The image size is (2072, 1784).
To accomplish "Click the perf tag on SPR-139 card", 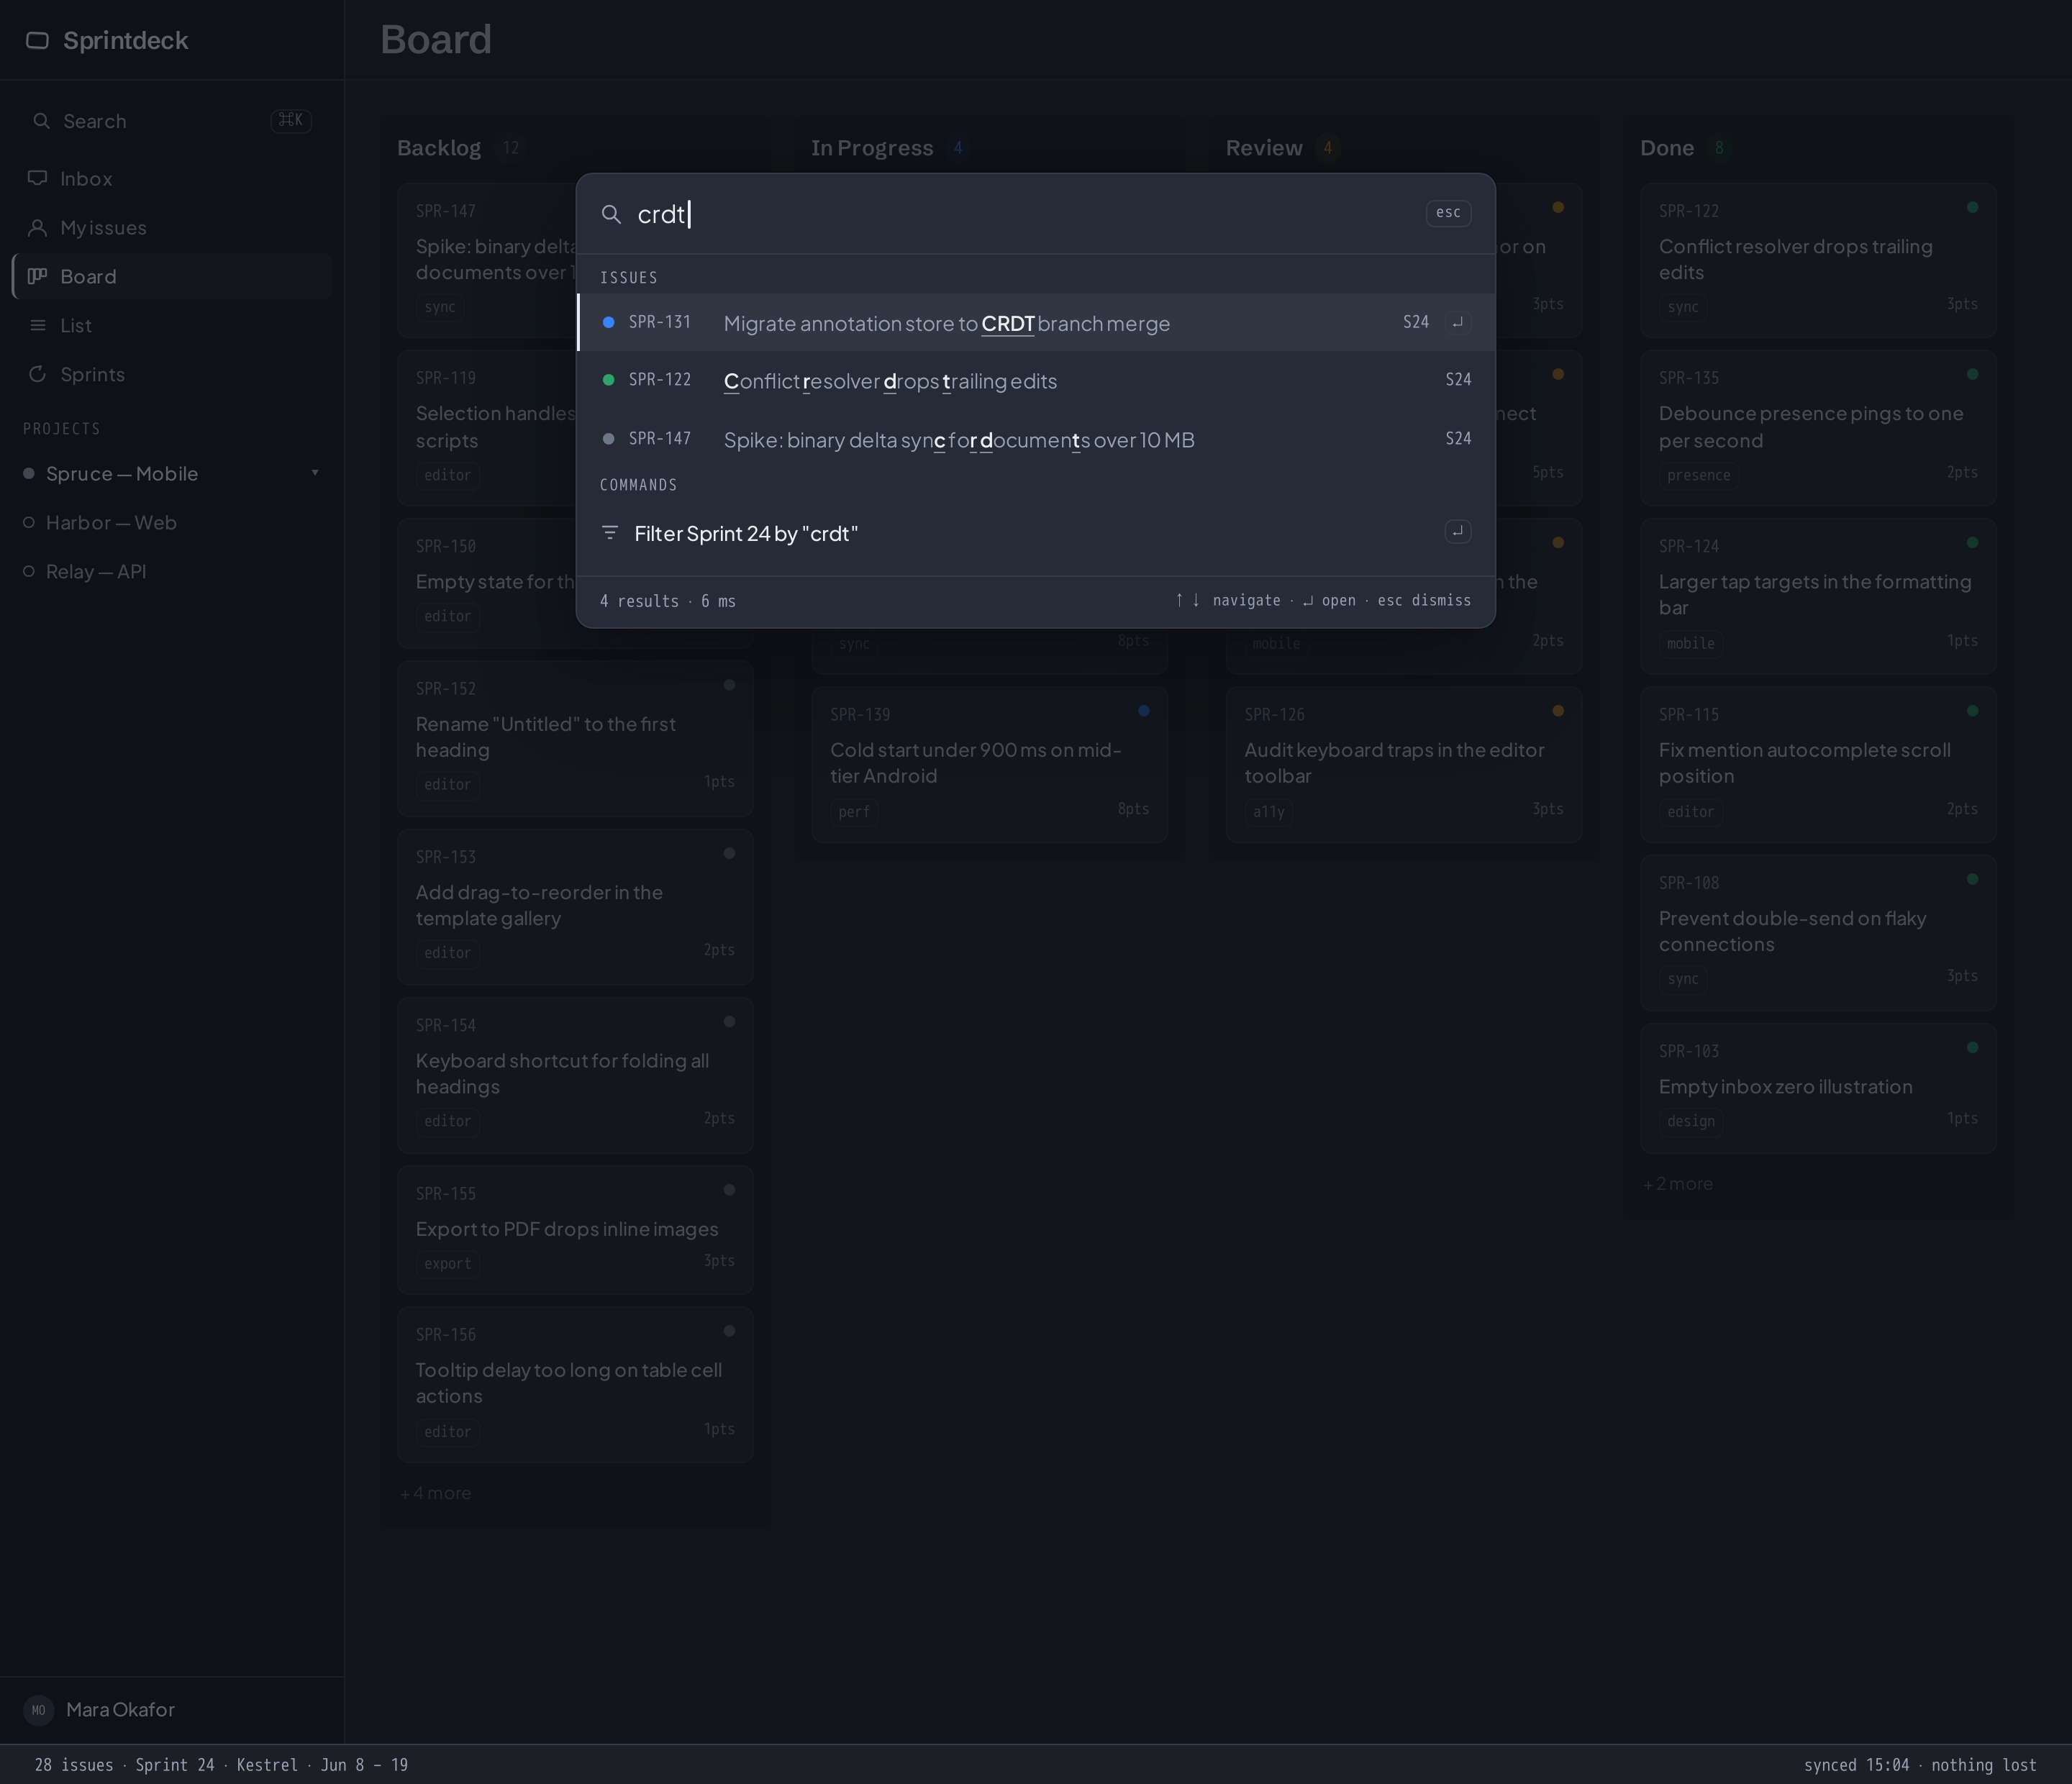I will coord(854,812).
